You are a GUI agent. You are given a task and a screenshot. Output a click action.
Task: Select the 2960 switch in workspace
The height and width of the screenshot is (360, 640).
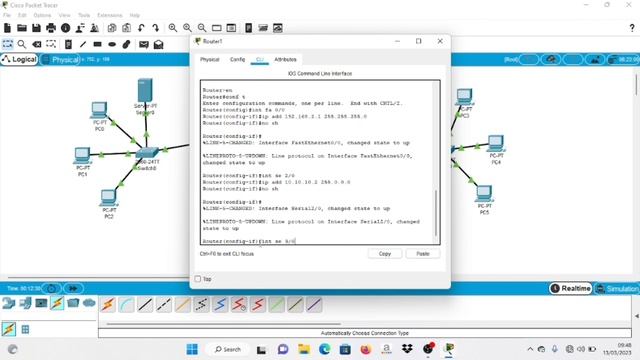146,154
